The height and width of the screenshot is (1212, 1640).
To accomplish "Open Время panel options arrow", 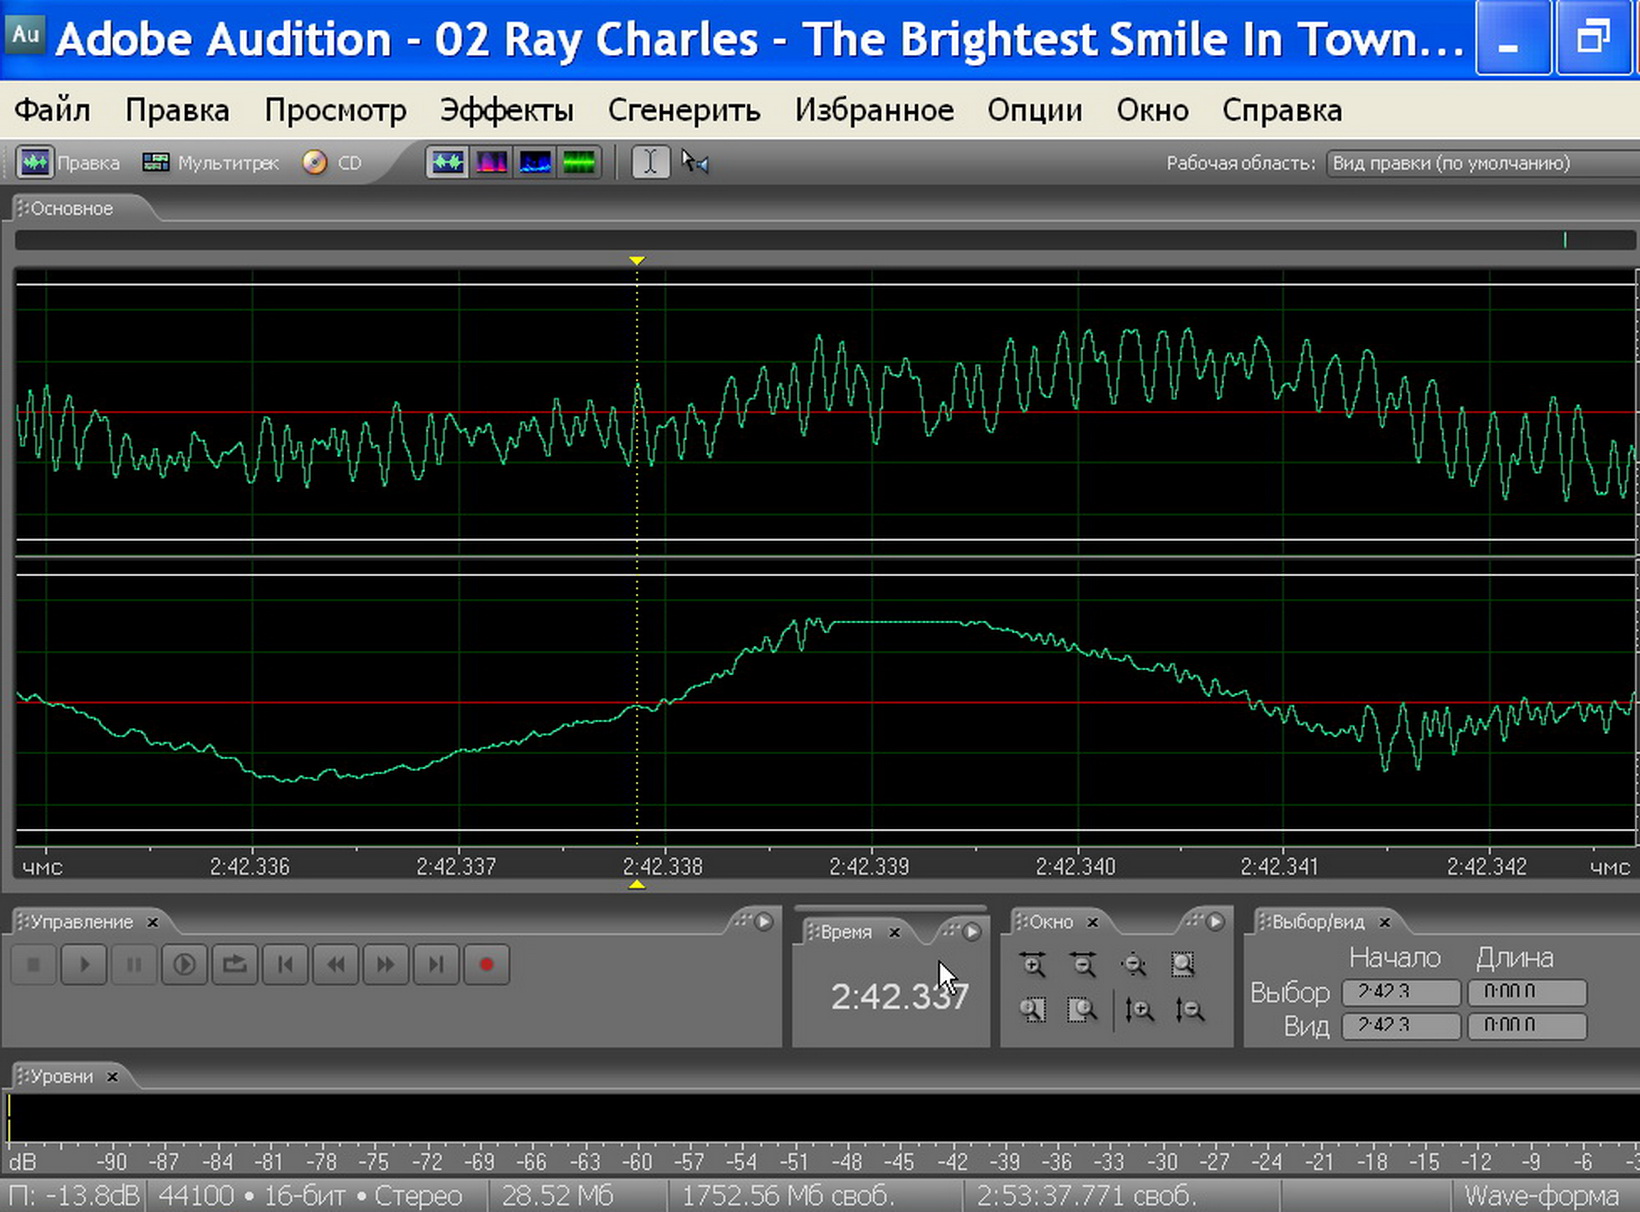I will 971,931.
